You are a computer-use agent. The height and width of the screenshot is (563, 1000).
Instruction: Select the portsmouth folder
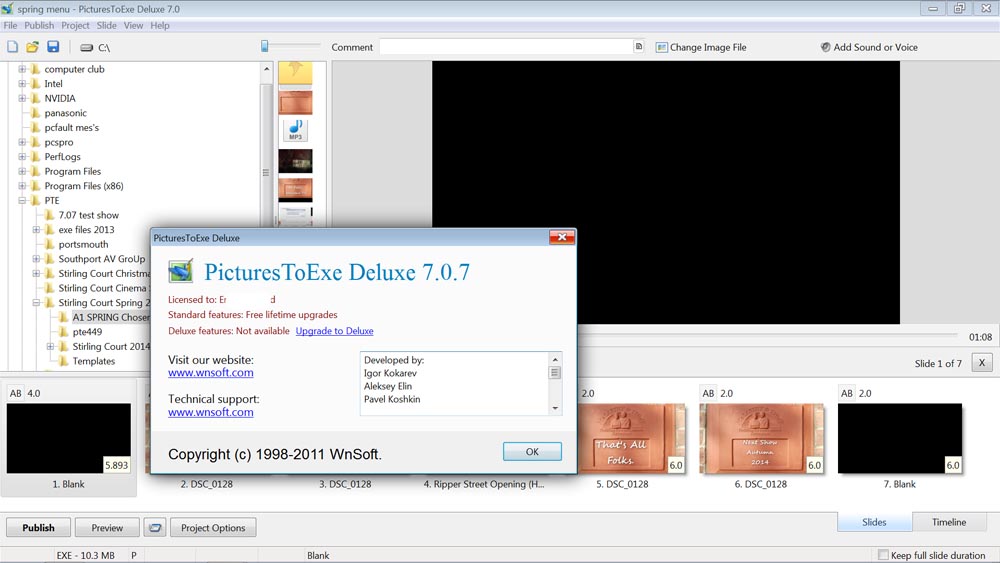coord(84,244)
